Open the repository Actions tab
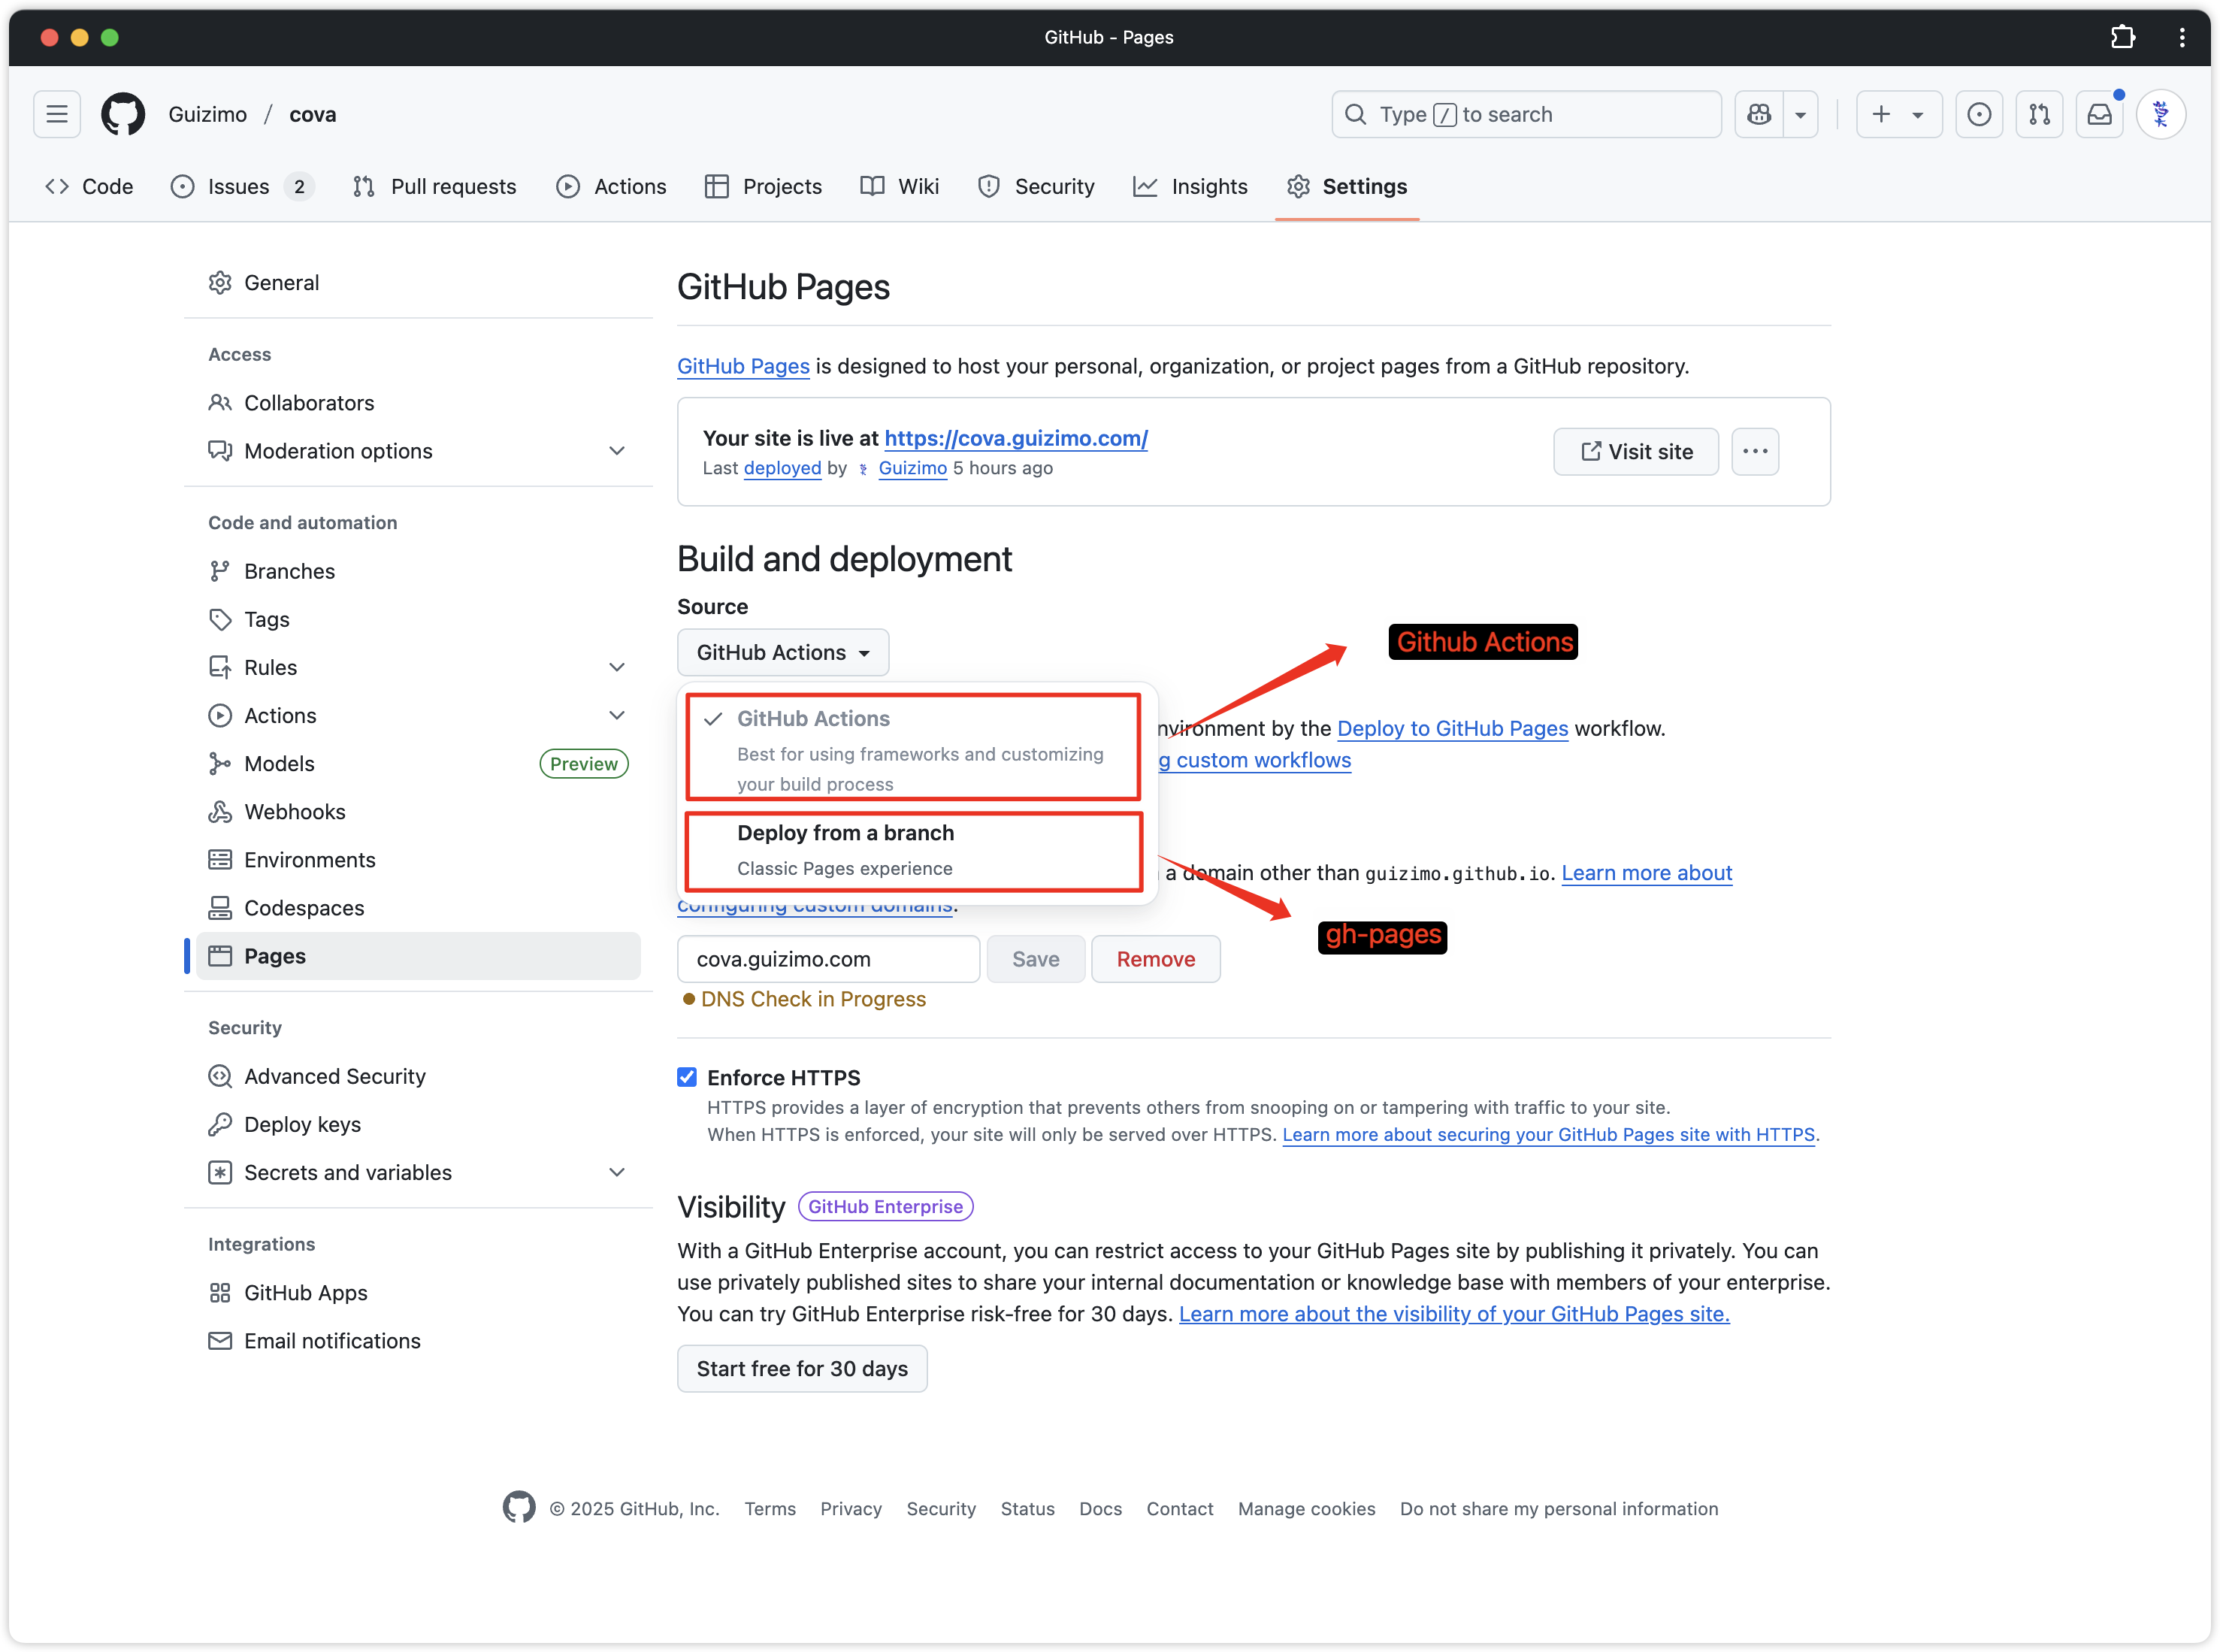The width and height of the screenshot is (2220, 1652). click(611, 186)
